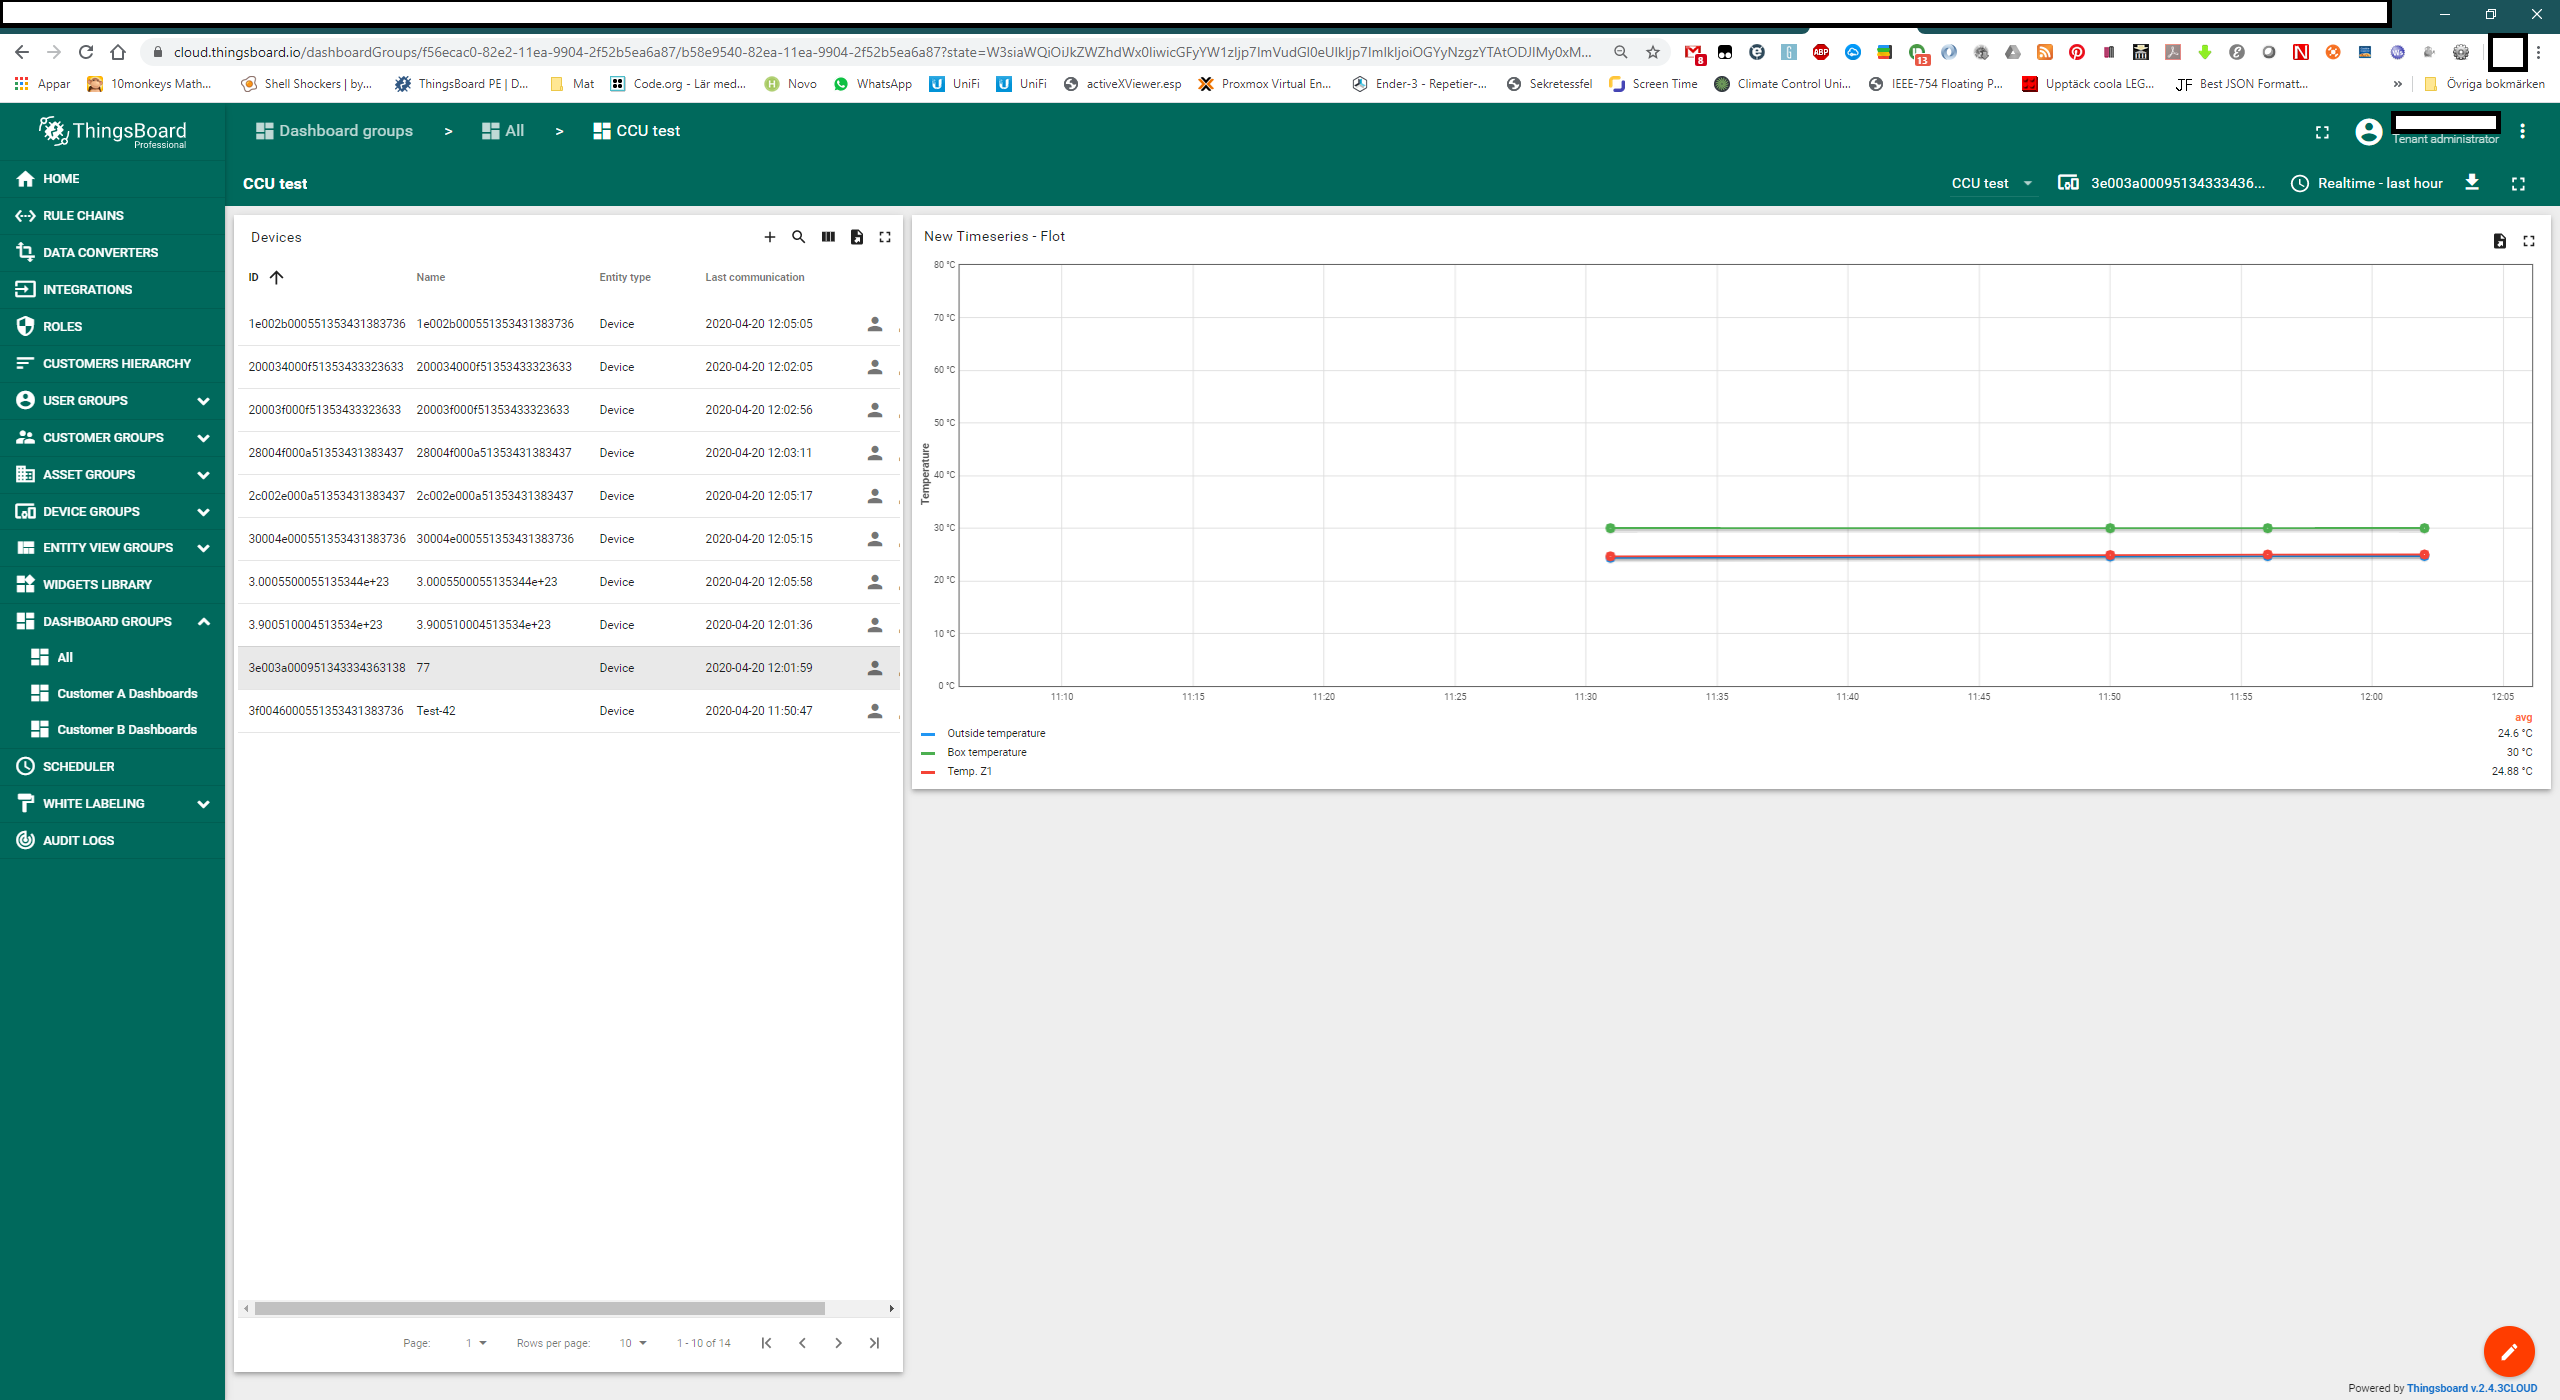
Task: Expand the Devices widget to fullscreen
Action: [885, 237]
